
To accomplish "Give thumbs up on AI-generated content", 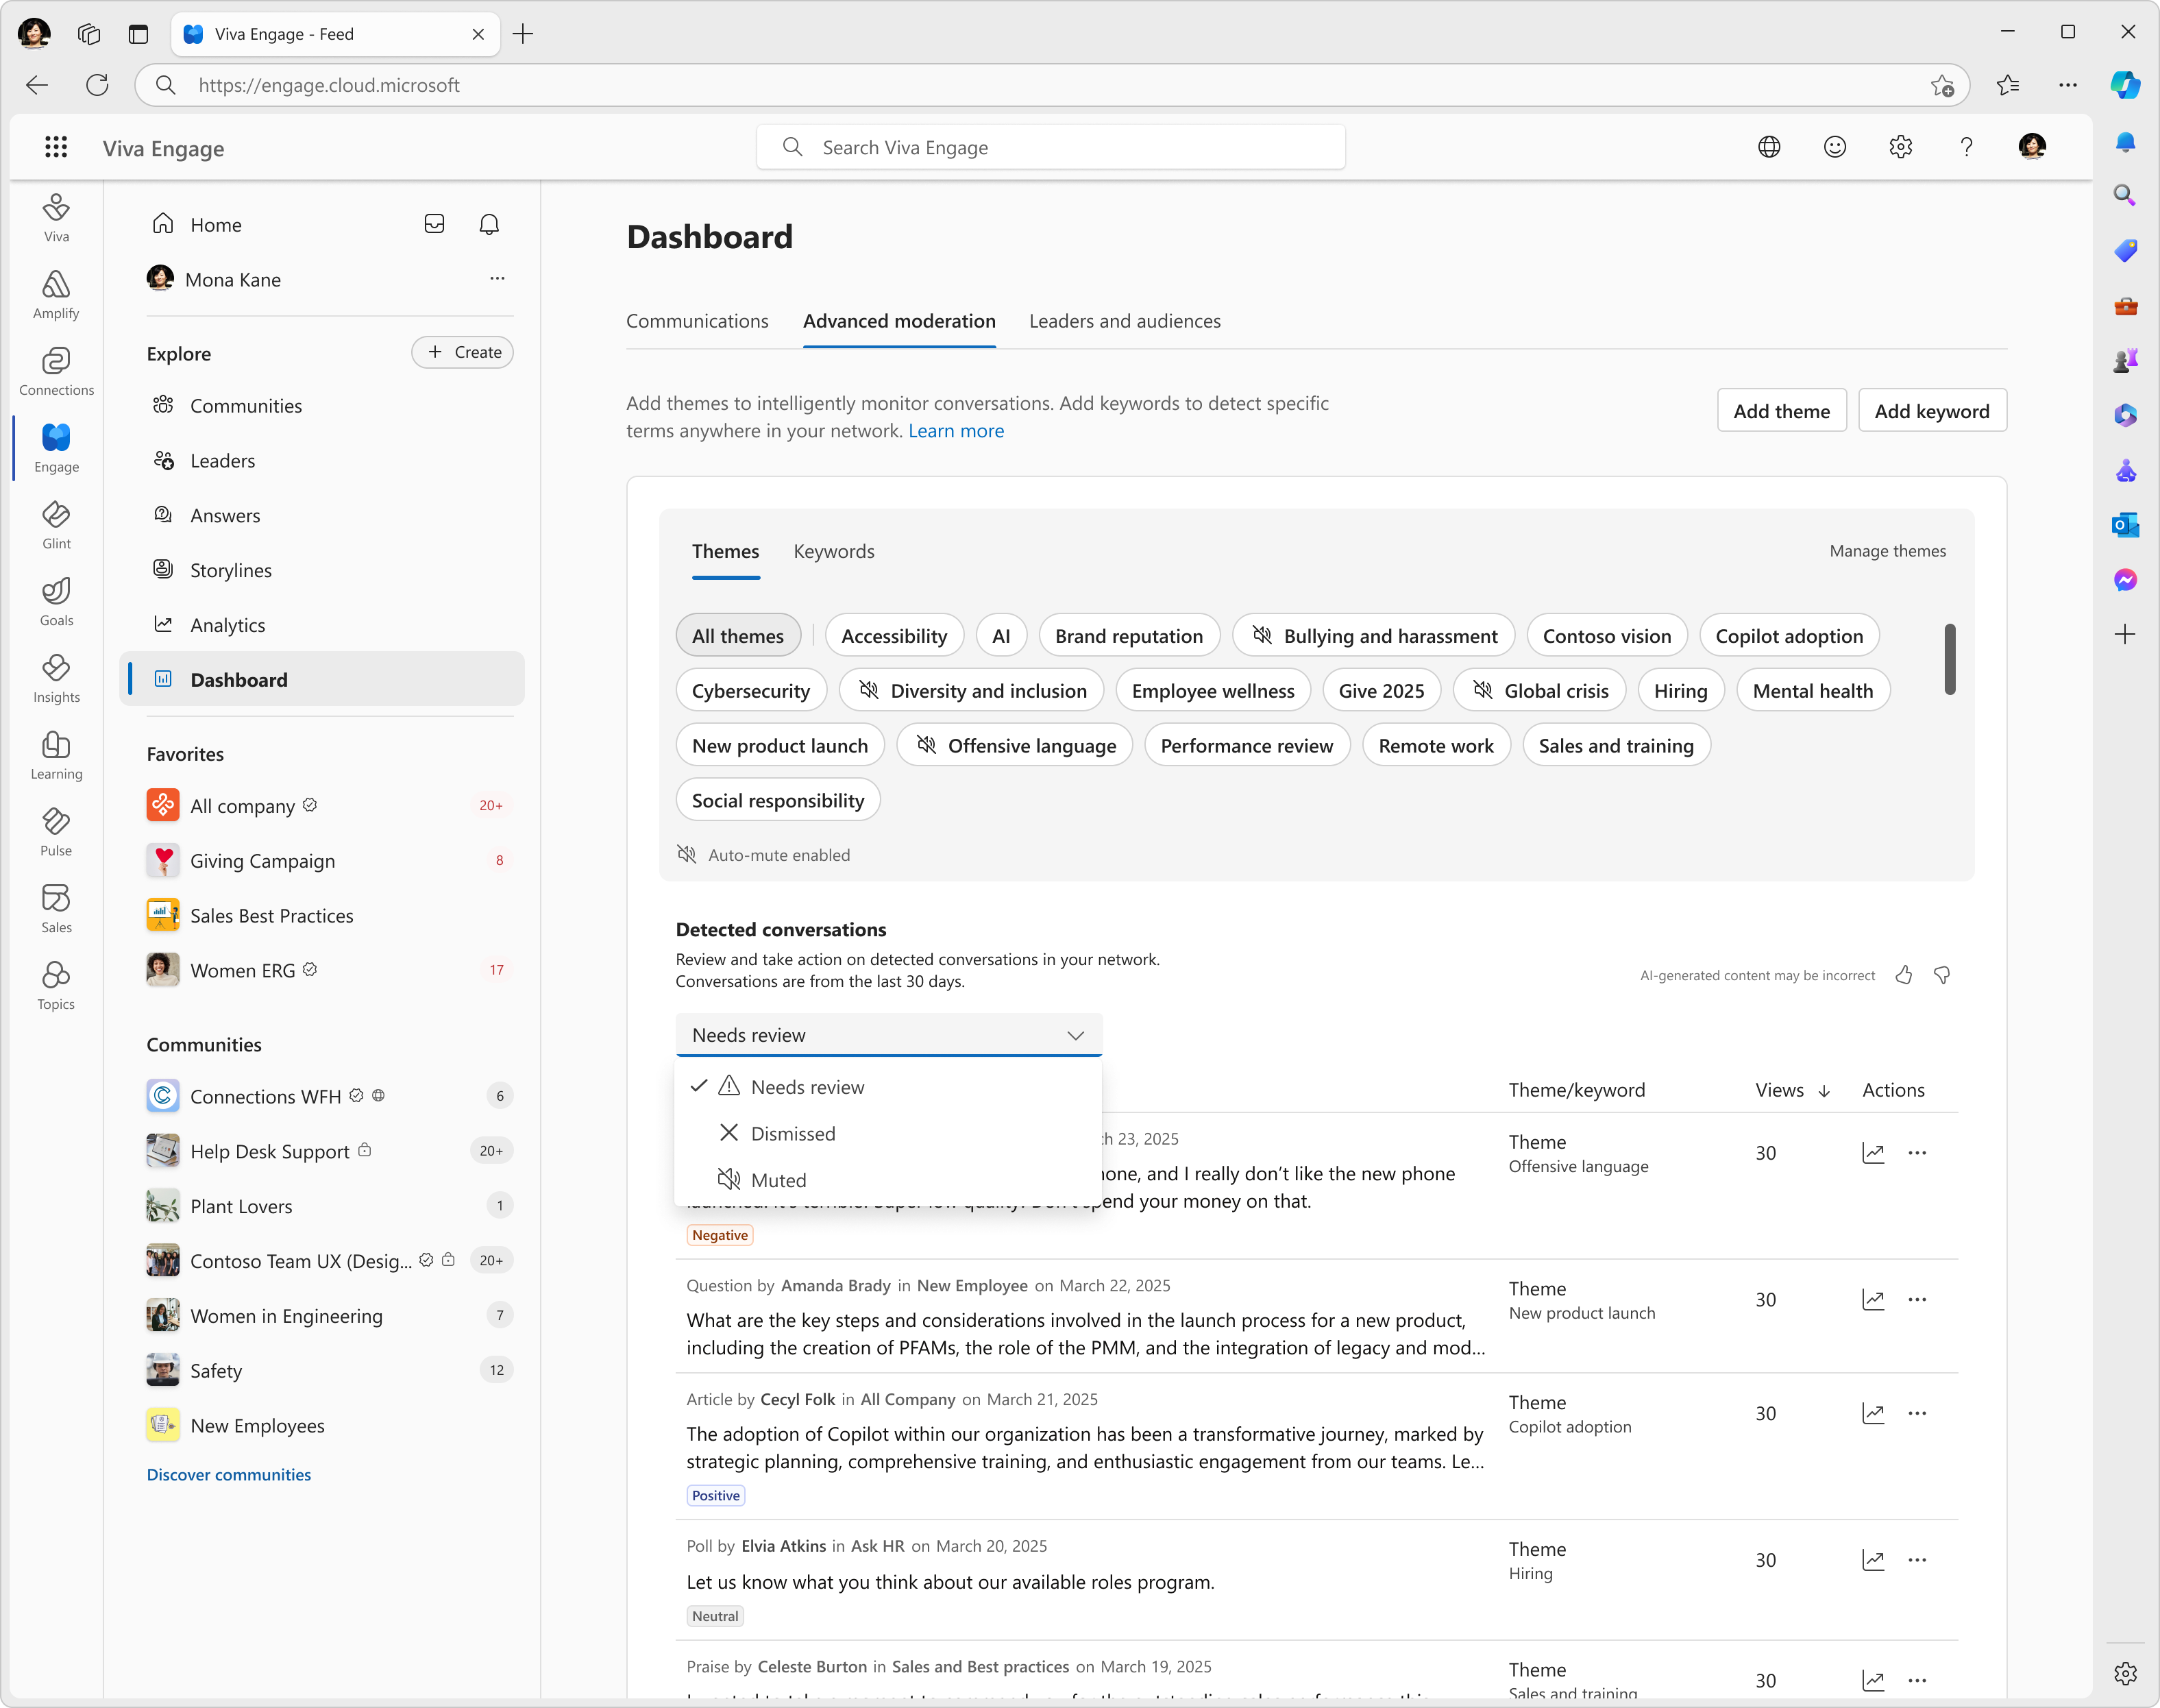I will (1904, 975).
